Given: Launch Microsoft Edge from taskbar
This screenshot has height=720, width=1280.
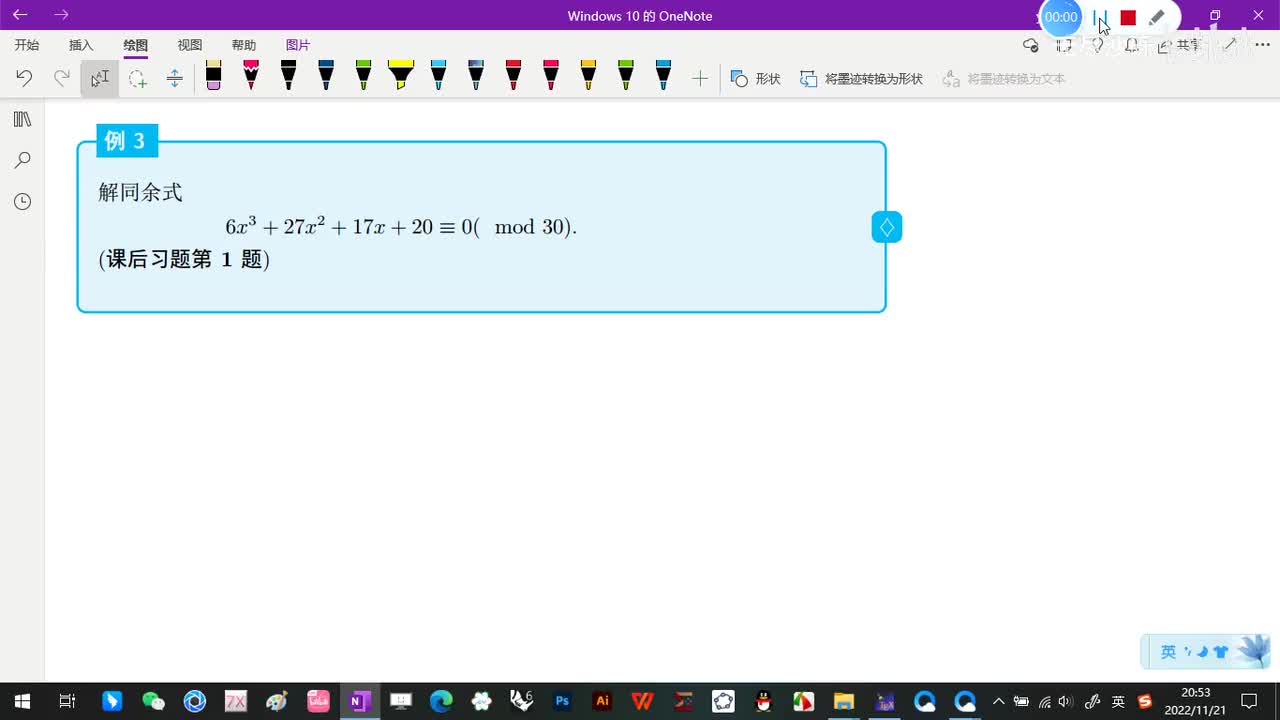Looking at the screenshot, I should [441, 701].
